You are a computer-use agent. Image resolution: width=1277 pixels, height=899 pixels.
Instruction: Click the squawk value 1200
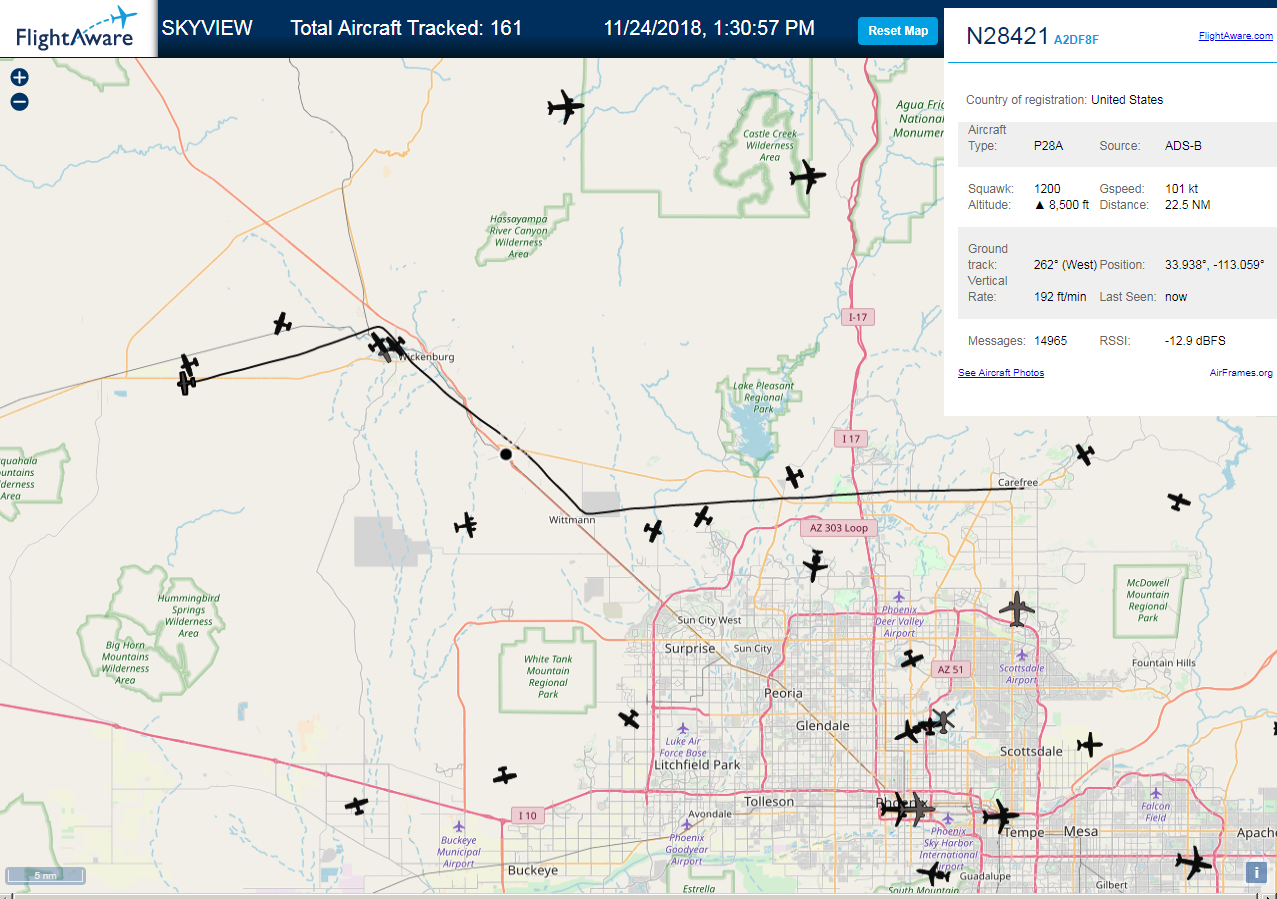pyautogui.click(x=1047, y=189)
